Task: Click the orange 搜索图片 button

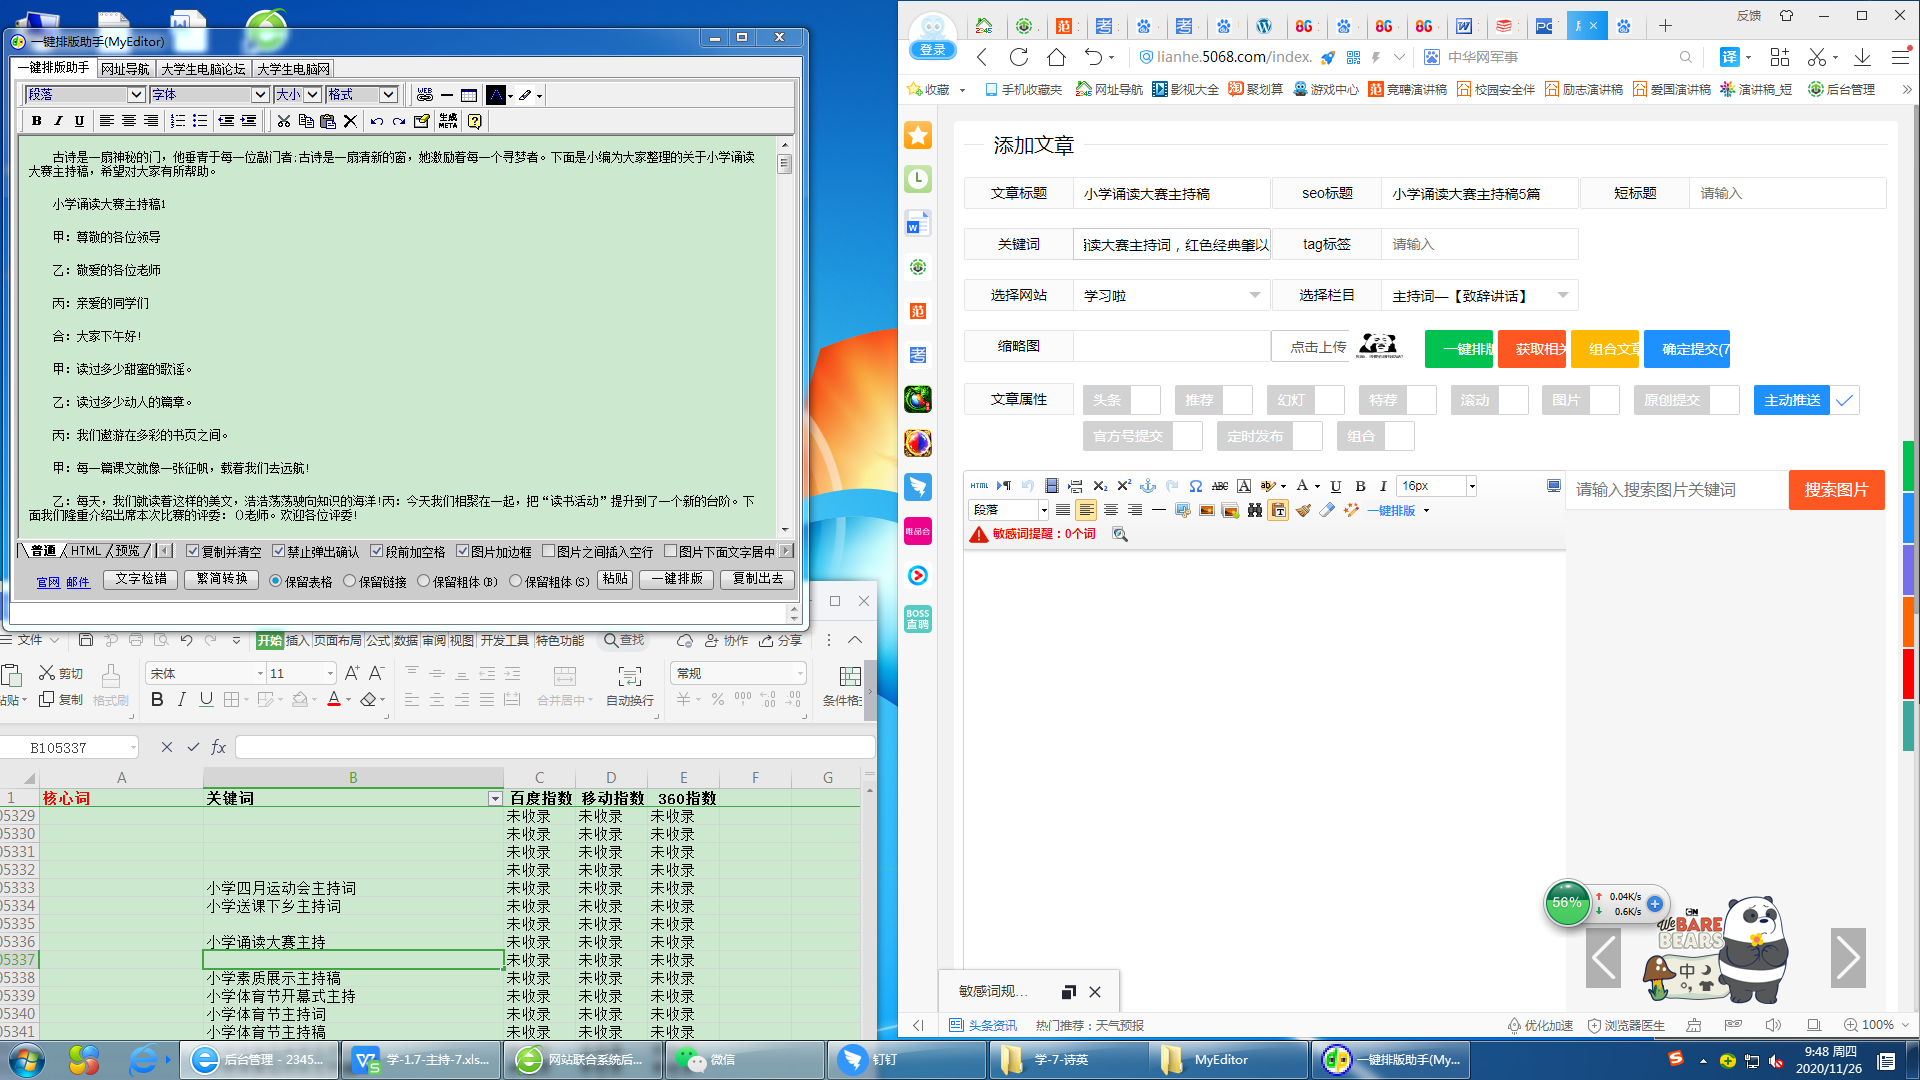Action: (x=1836, y=490)
